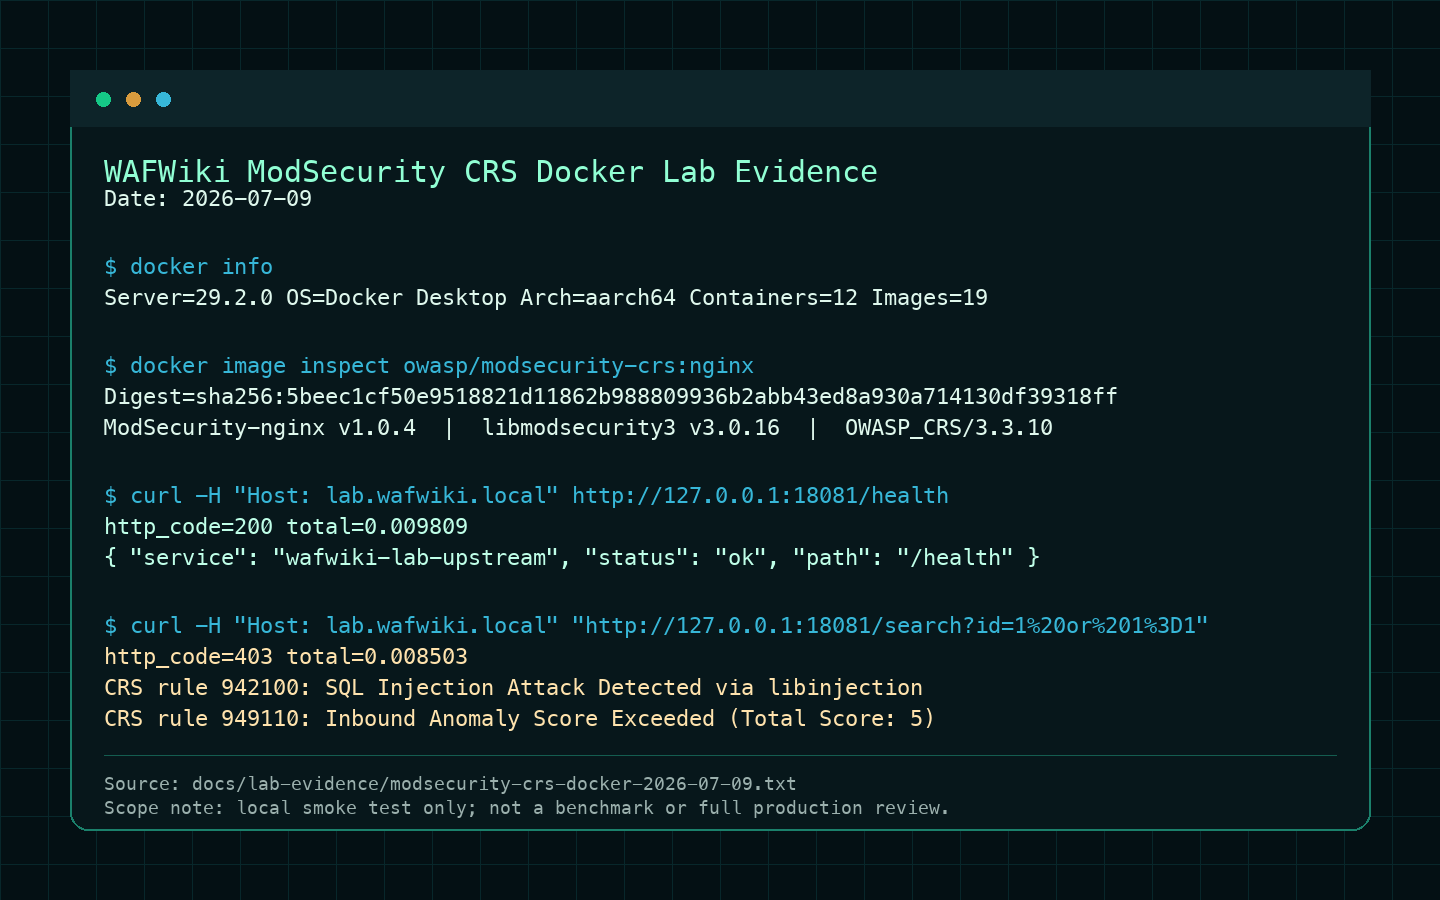
Task: Click 'OWASP_CRS/3.3.10' text
Action: (949, 428)
